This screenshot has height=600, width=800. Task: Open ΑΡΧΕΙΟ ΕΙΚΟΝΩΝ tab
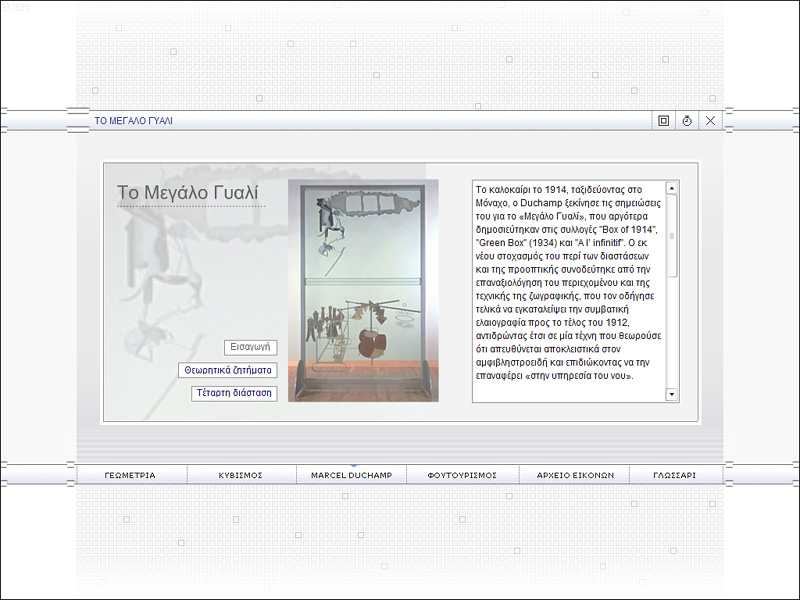pos(575,475)
